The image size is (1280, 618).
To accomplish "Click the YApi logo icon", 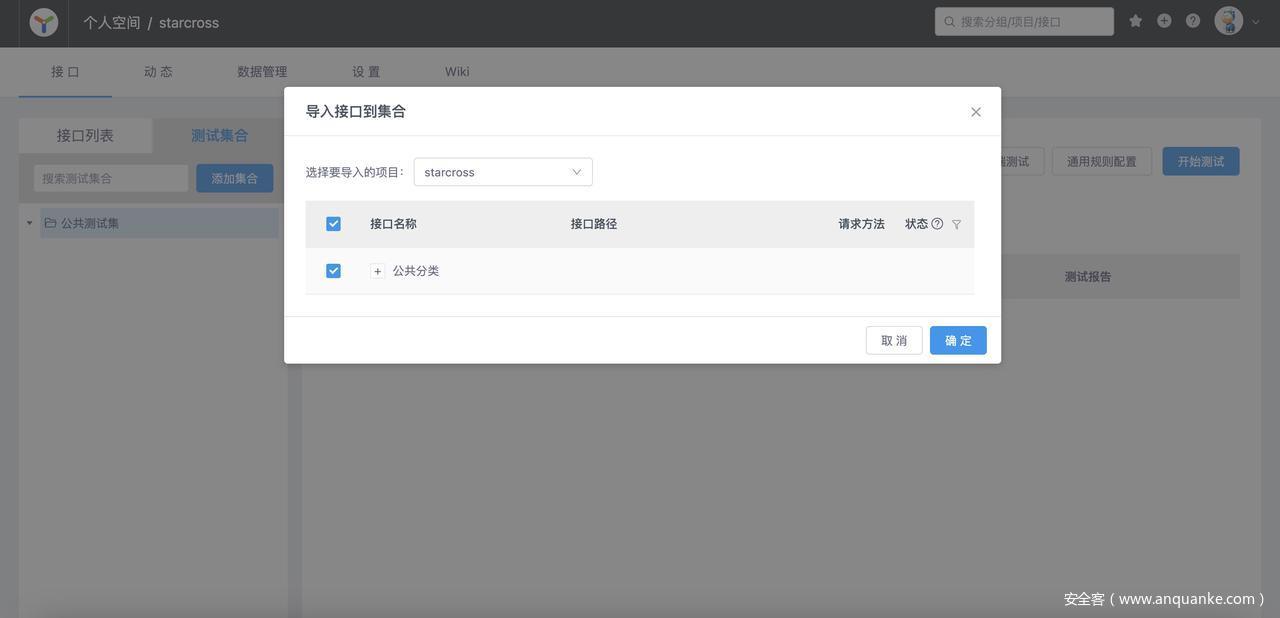I will coord(43,22).
